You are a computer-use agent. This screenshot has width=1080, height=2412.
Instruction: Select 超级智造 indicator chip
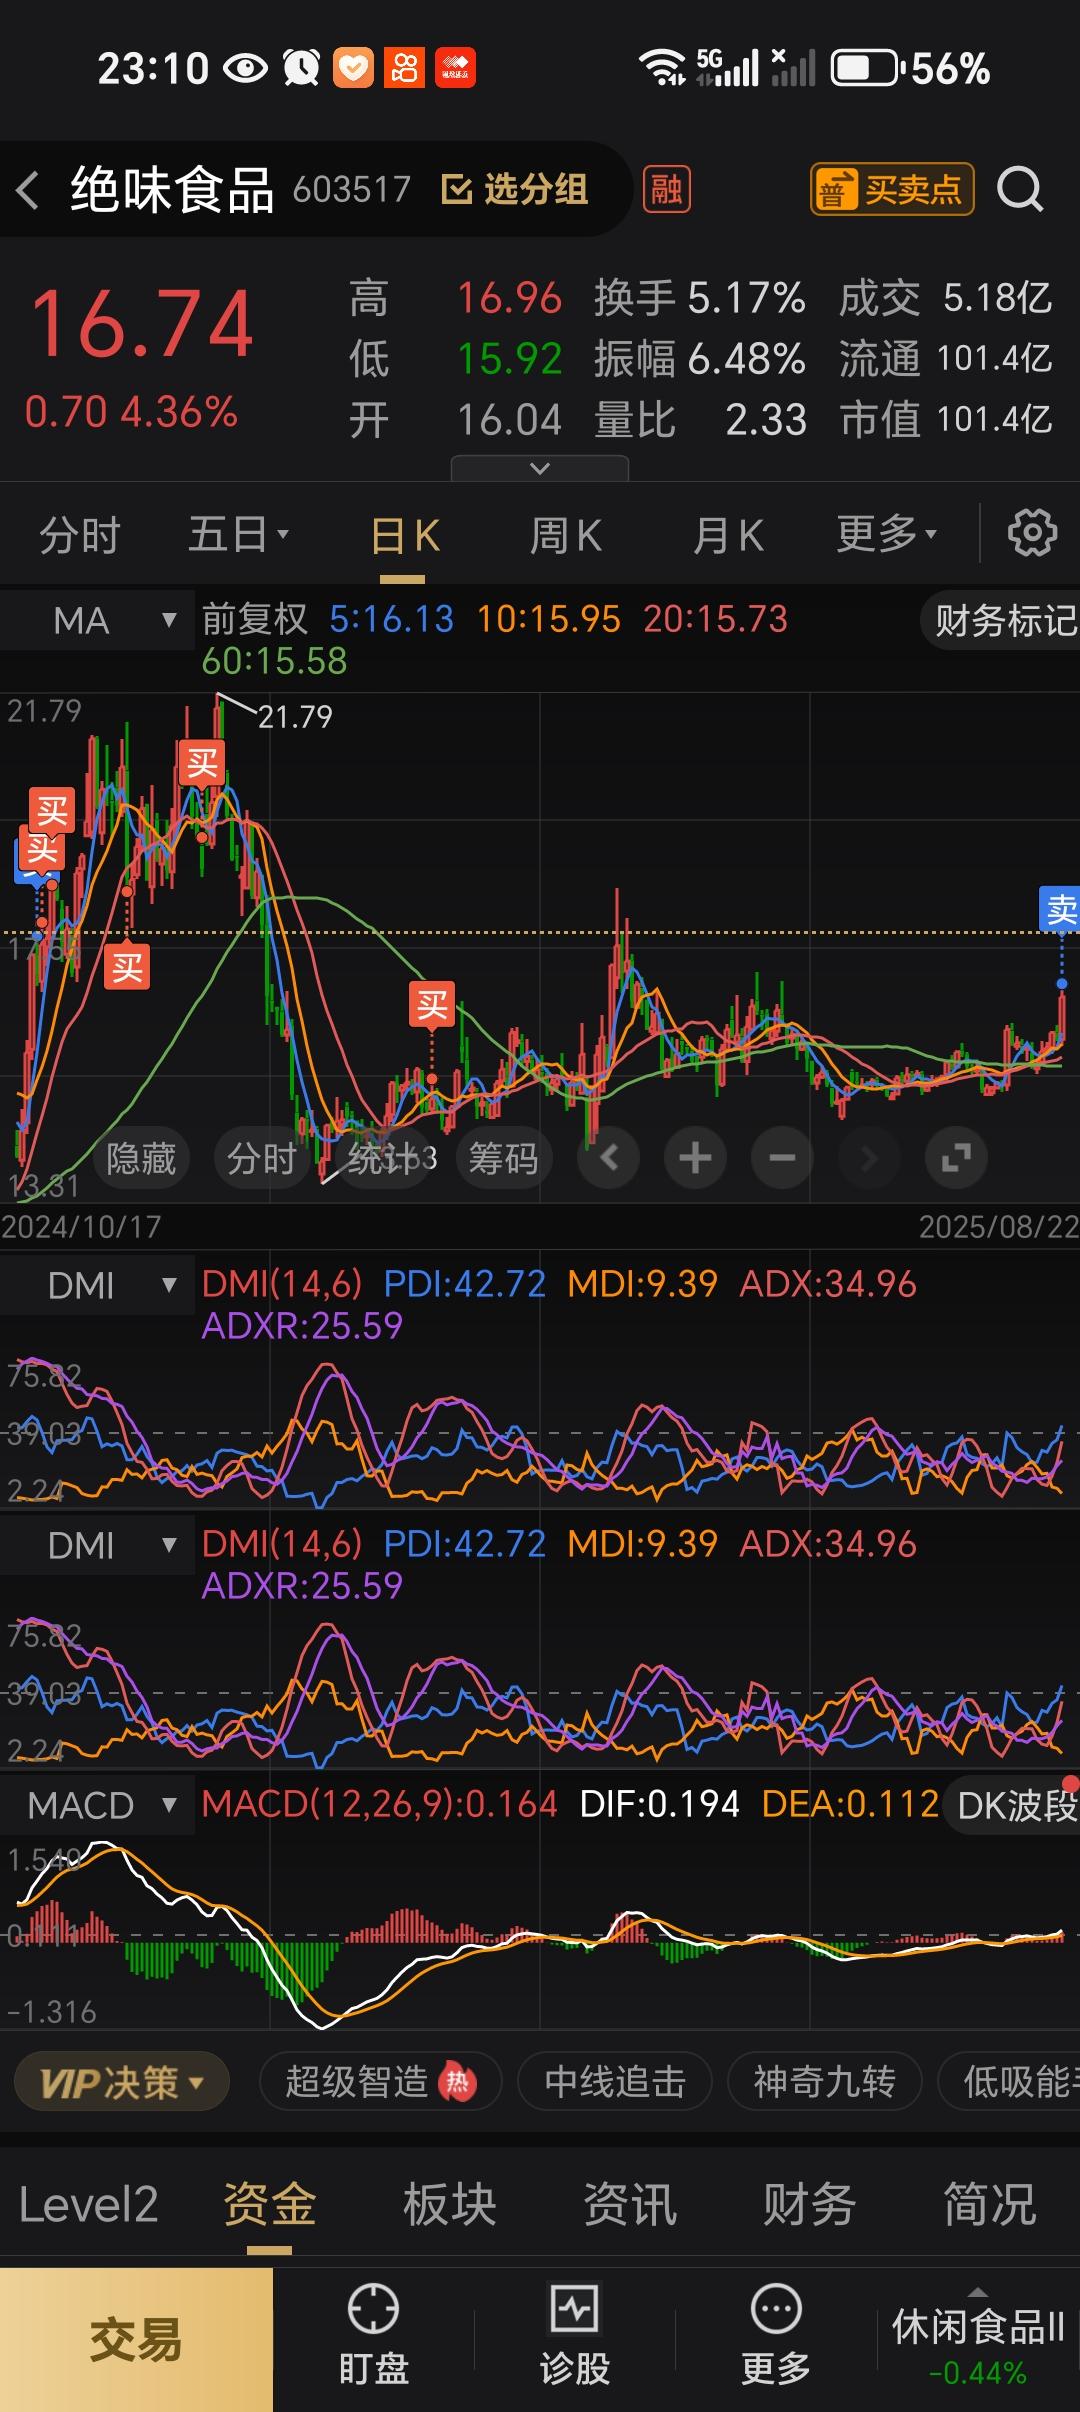[x=380, y=2082]
